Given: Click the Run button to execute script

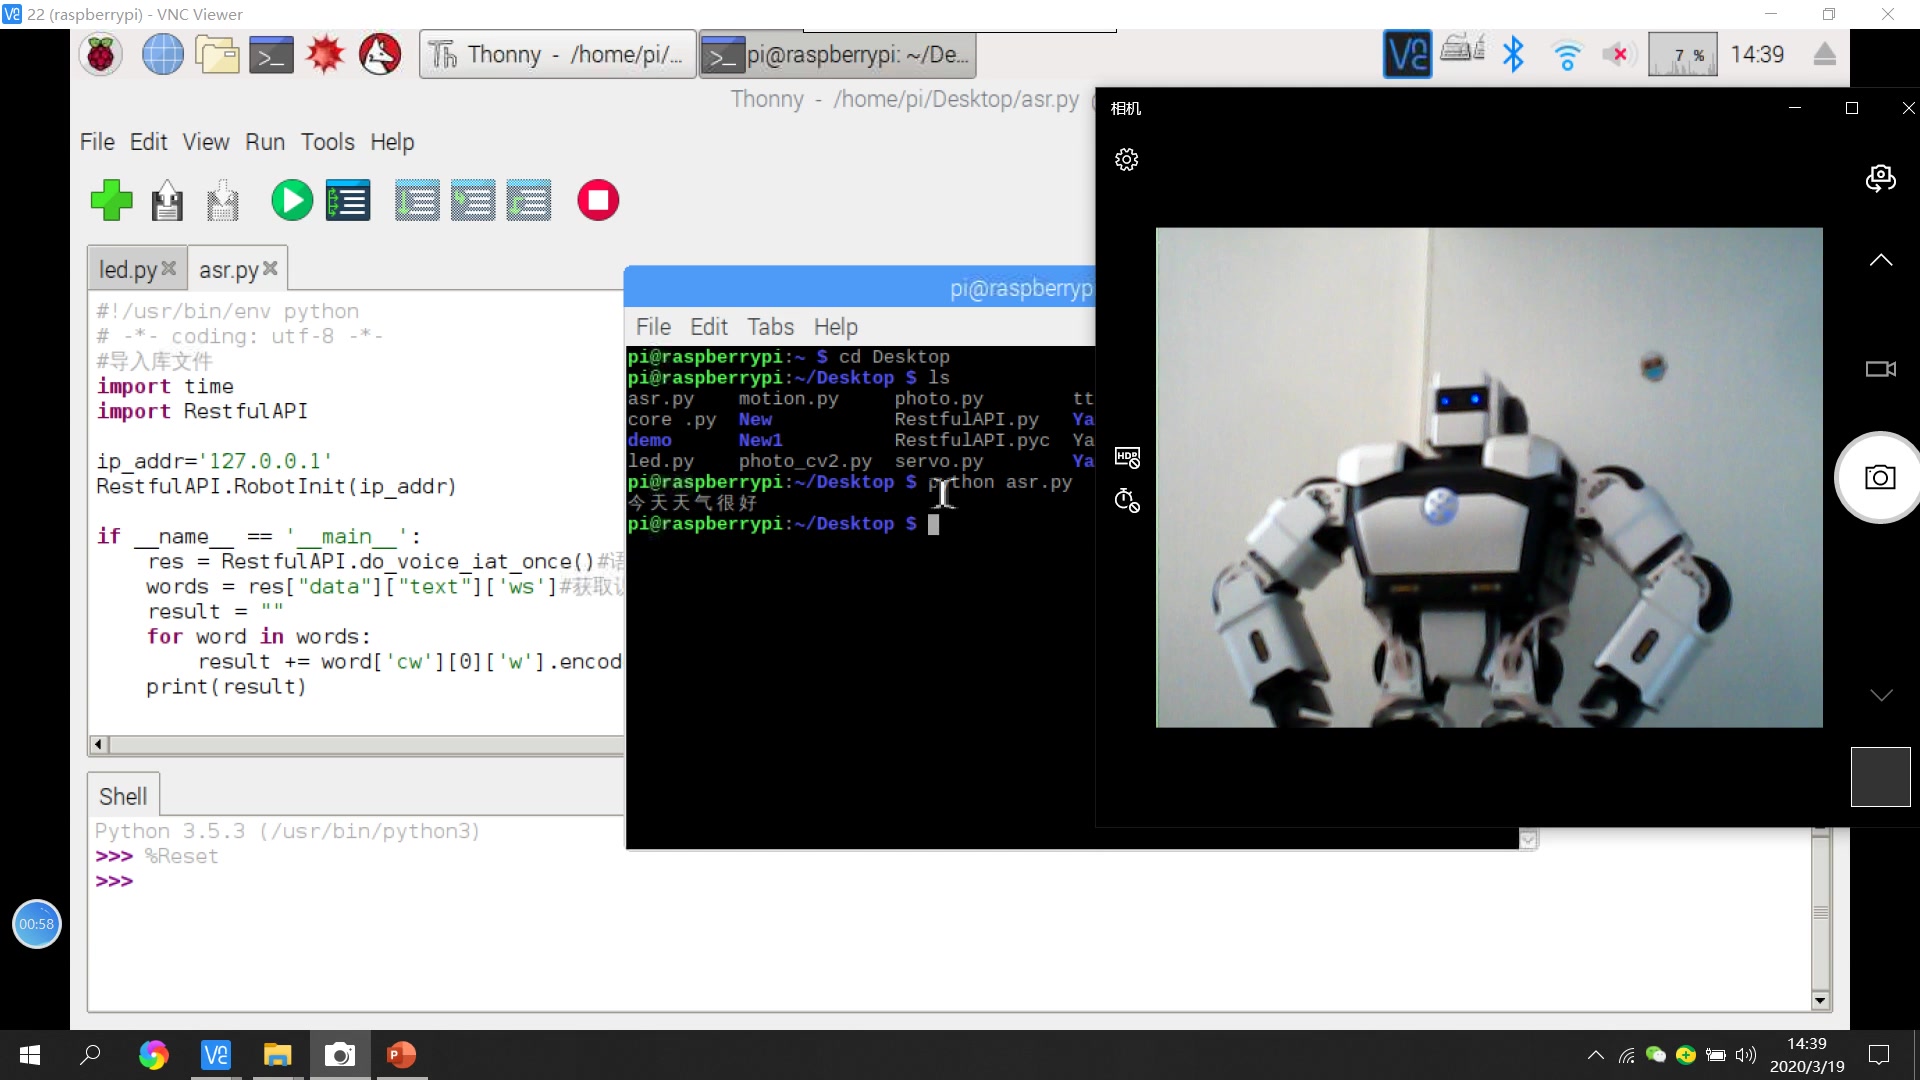Looking at the screenshot, I should pyautogui.click(x=289, y=200).
